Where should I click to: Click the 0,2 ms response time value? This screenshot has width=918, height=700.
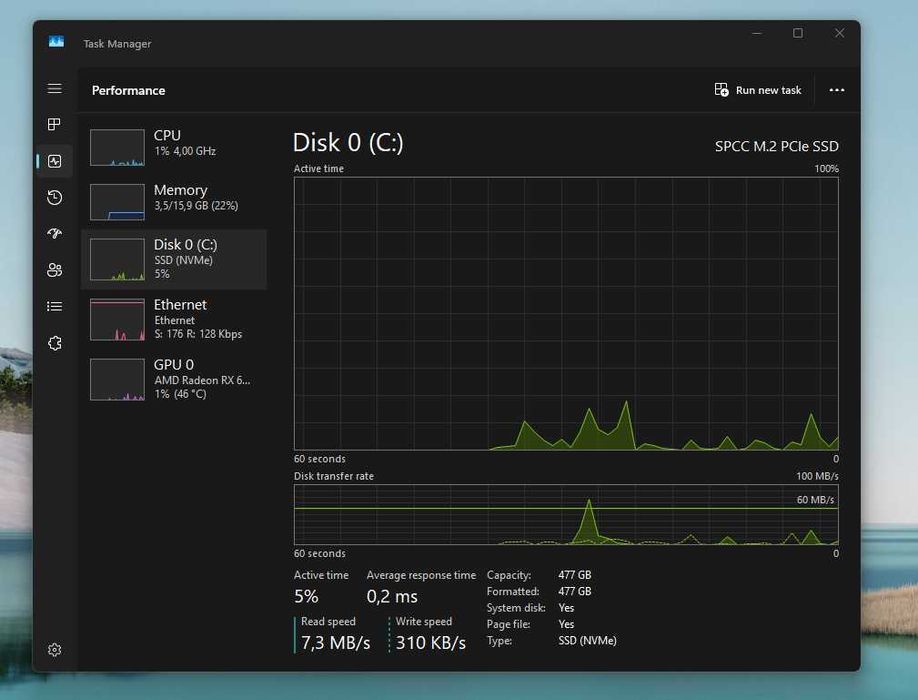click(x=392, y=596)
